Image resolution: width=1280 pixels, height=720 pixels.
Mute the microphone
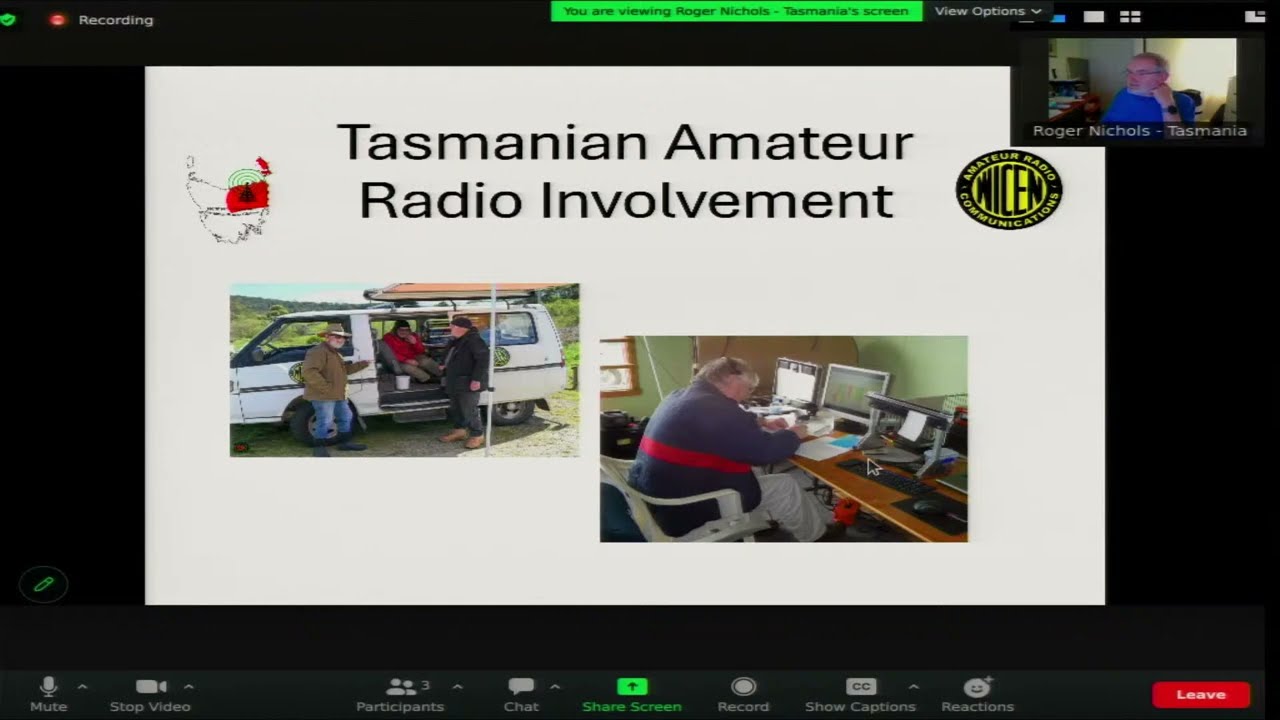coord(48,694)
